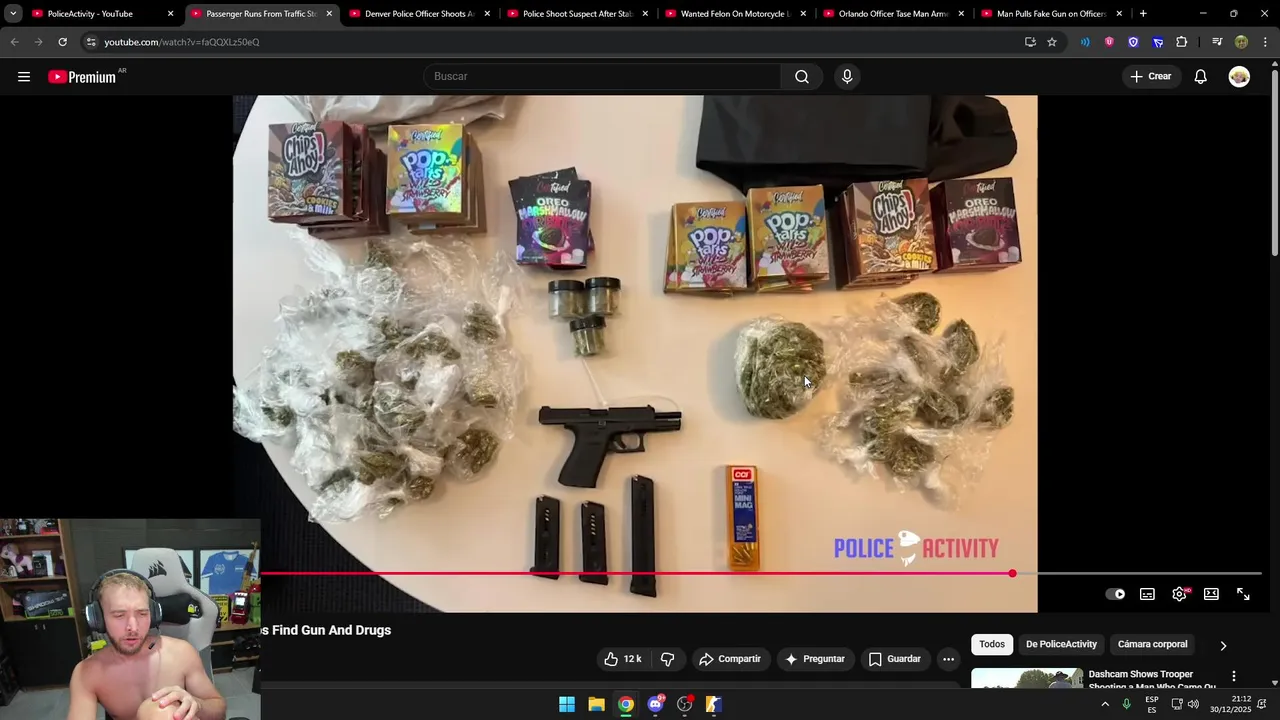Go back in browser history
Viewport: 1280px width, 720px height.
pos(14,42)
